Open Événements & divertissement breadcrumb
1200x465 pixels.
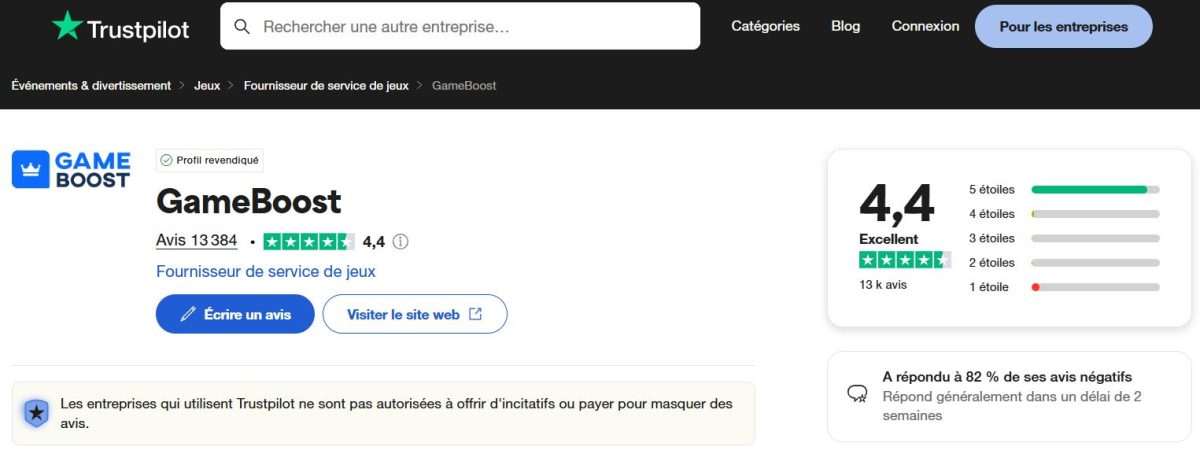[91, 86]
